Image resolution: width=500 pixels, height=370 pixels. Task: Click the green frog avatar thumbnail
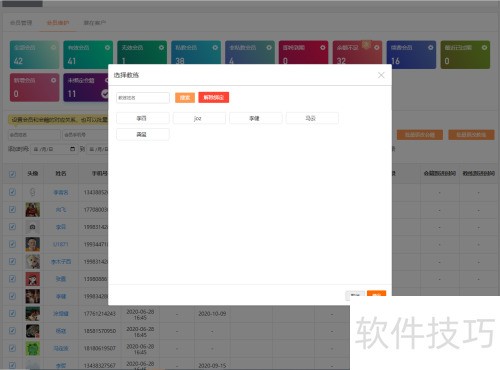point(33,348)
